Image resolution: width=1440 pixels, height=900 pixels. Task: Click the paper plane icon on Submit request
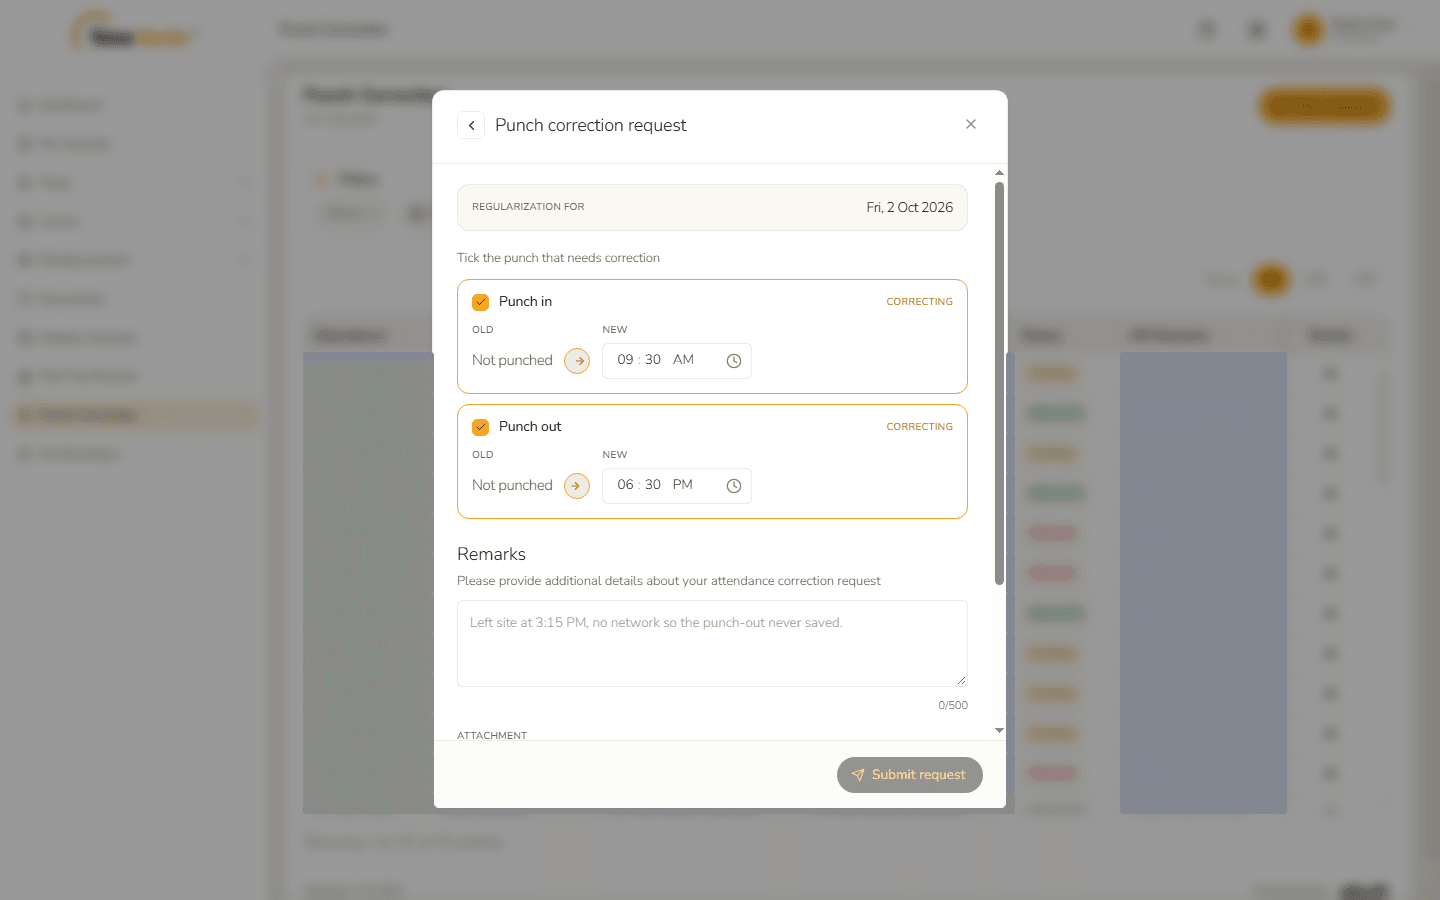click(858, 775)
